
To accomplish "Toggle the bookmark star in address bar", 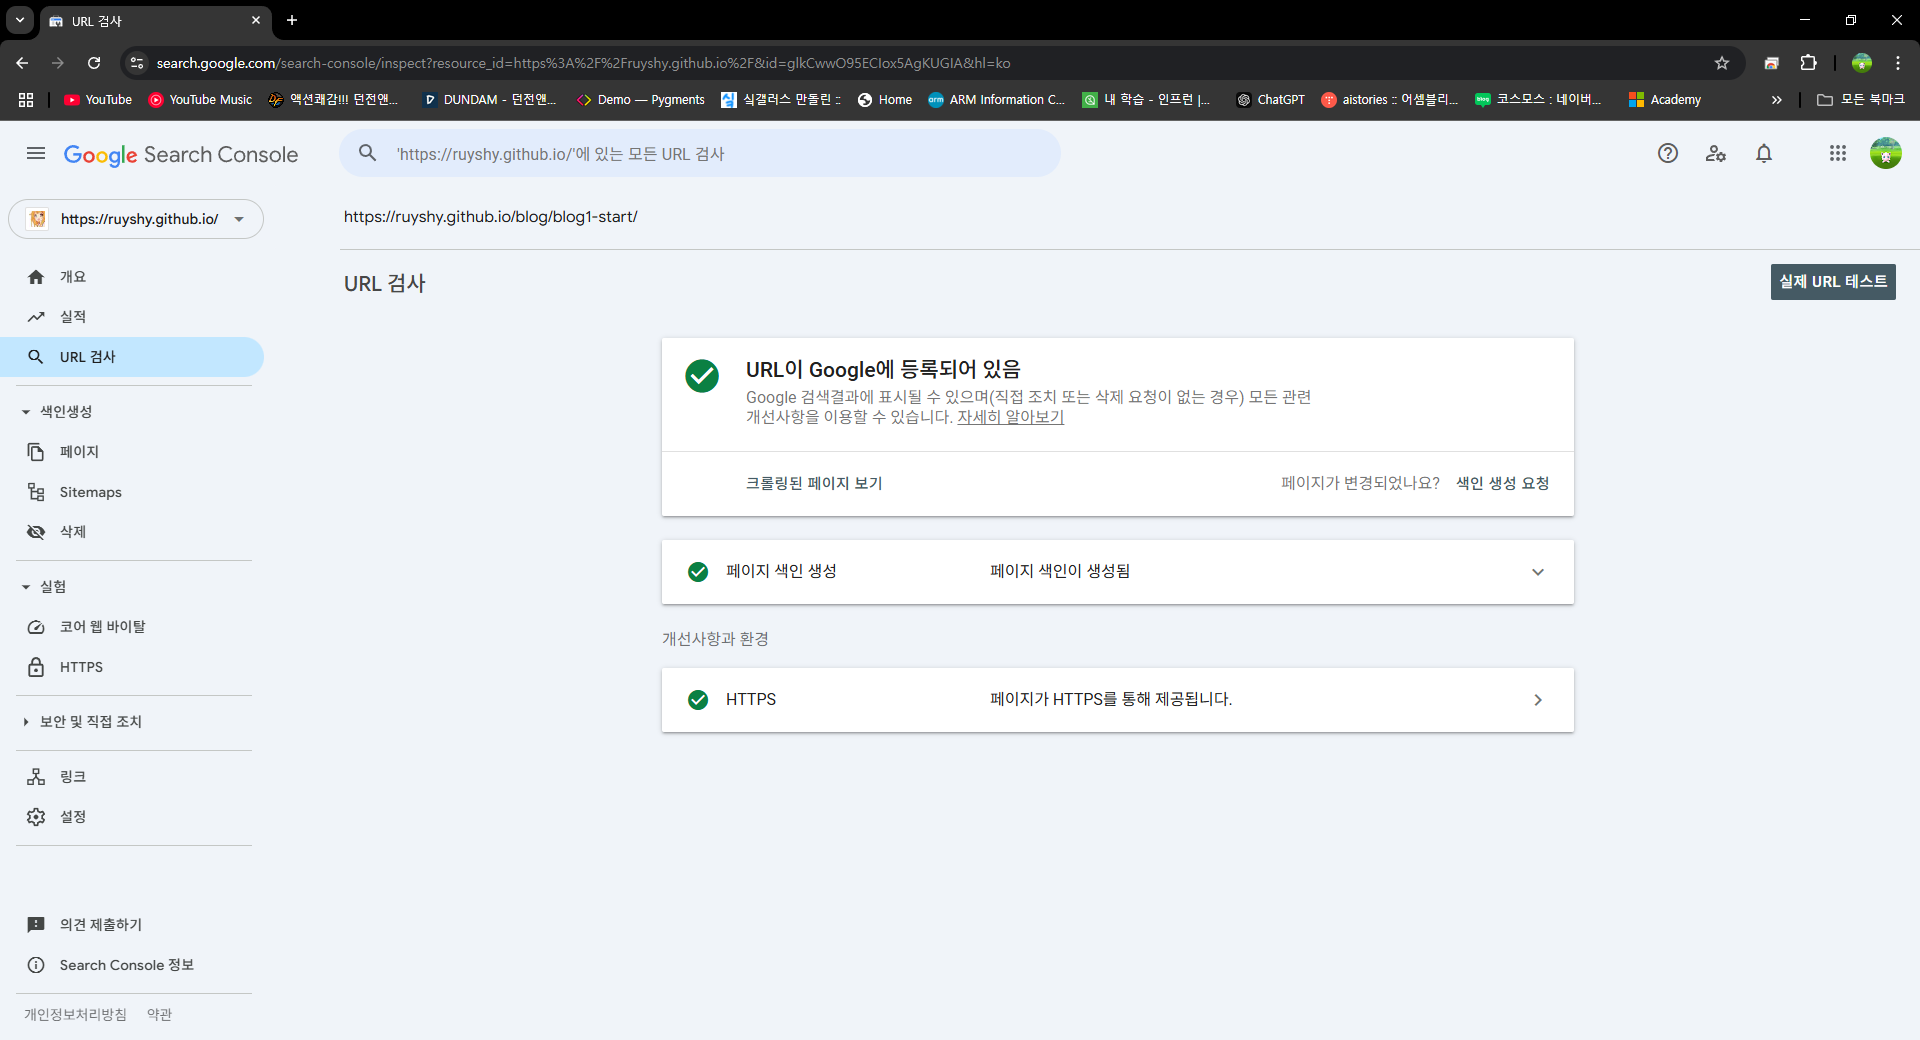I will coord(1722,62).
